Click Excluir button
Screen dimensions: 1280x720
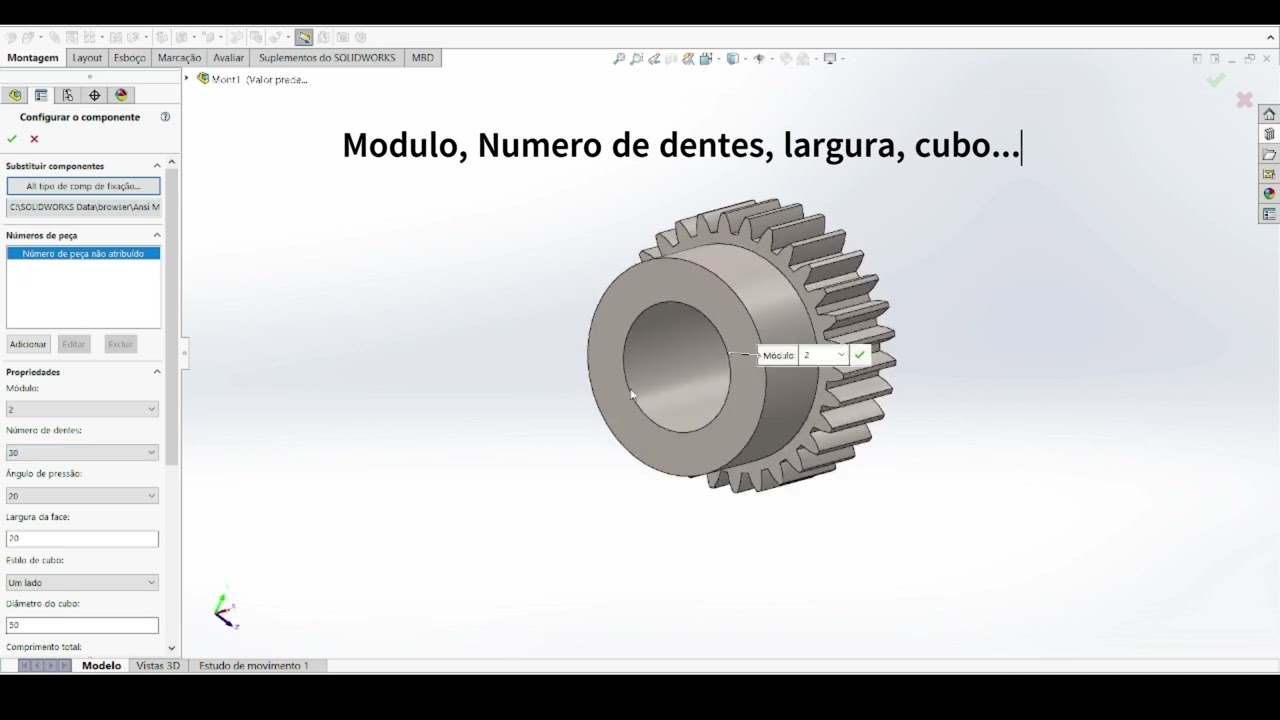pyautogui.click(x=120, y=344)
